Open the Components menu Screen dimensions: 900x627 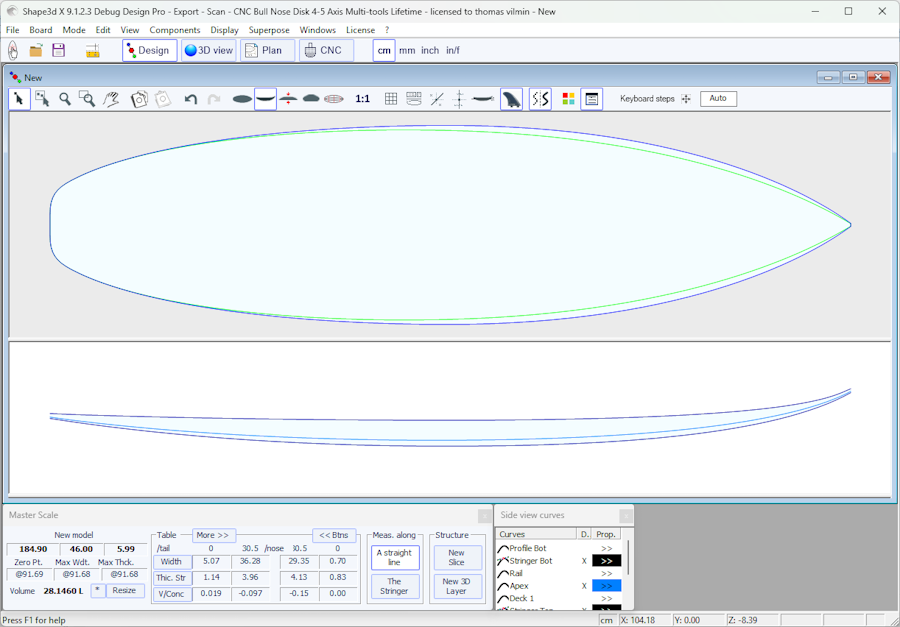click(x=175, y=30)
